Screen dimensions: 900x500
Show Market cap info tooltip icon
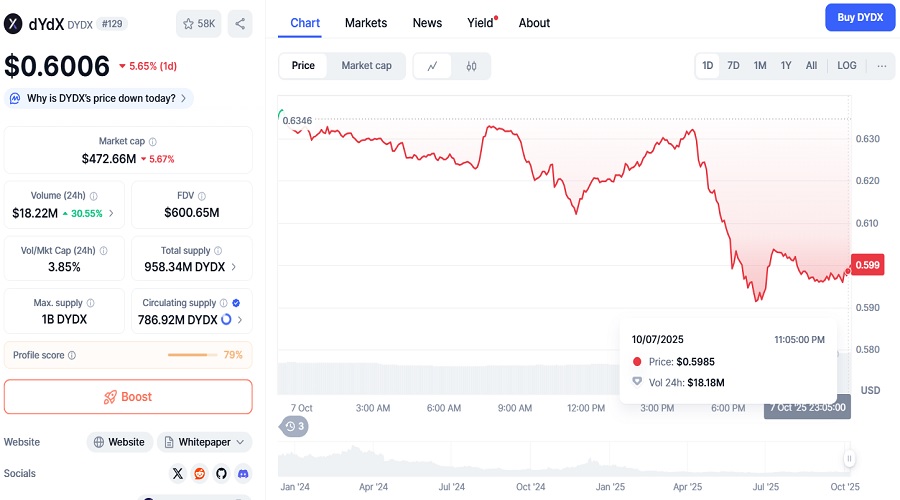[x=153, y=142]
